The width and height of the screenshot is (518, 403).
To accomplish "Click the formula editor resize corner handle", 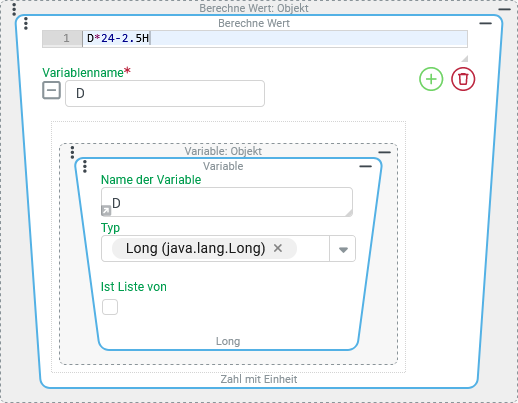I will [465, 59].
